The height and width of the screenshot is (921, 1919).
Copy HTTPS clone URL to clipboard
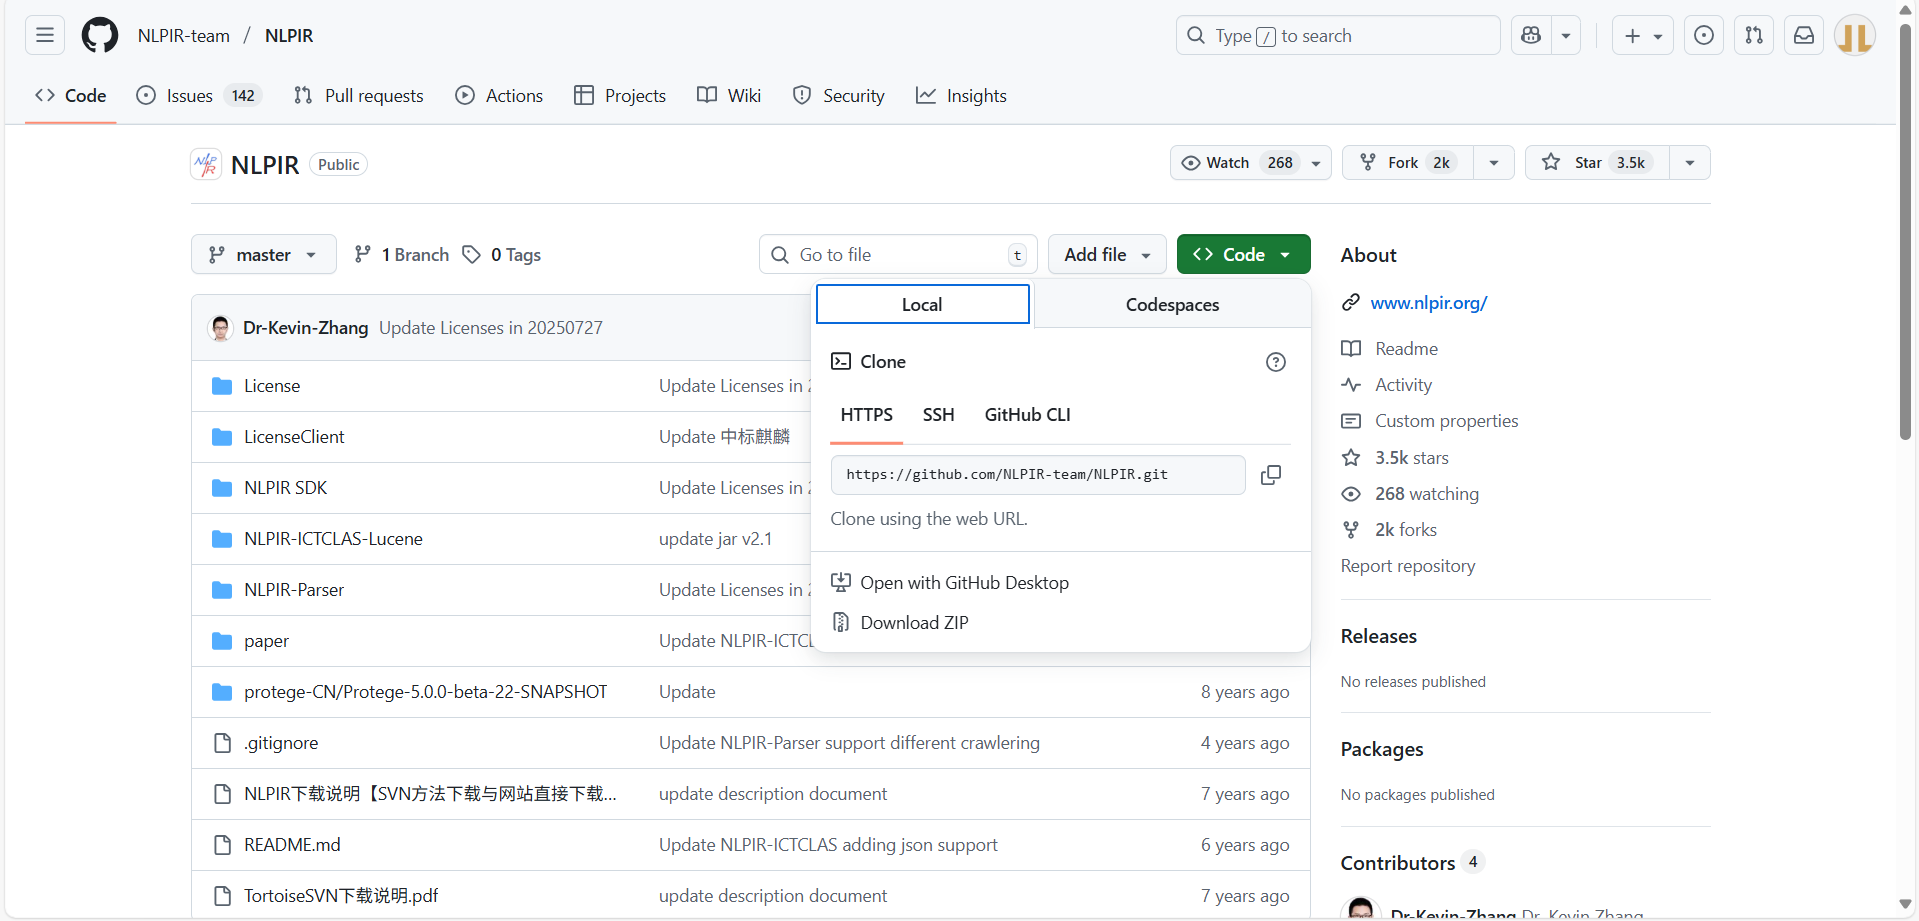(1271, 475)
